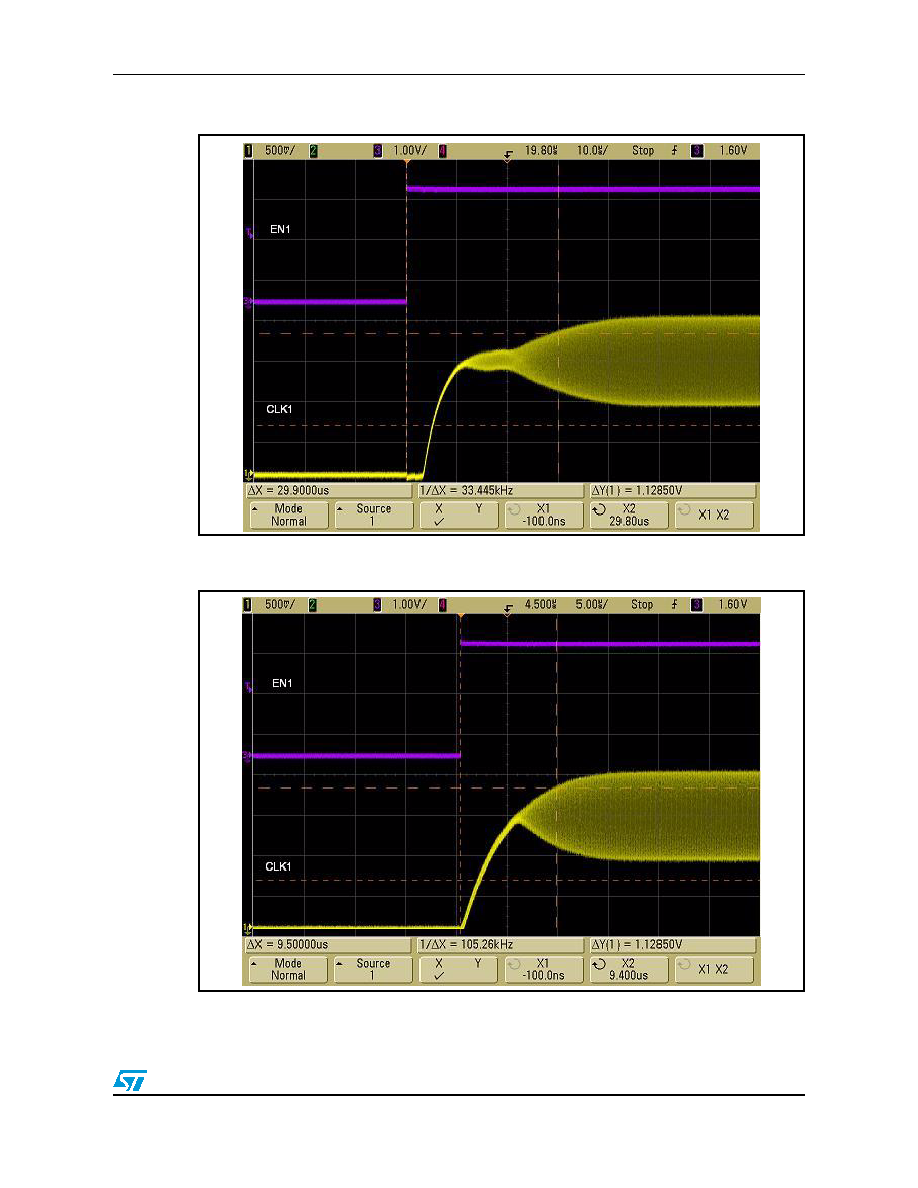Click EN1 label in top scope capture
Screen dimensions: 918x1188
click(x=280, y=230)
